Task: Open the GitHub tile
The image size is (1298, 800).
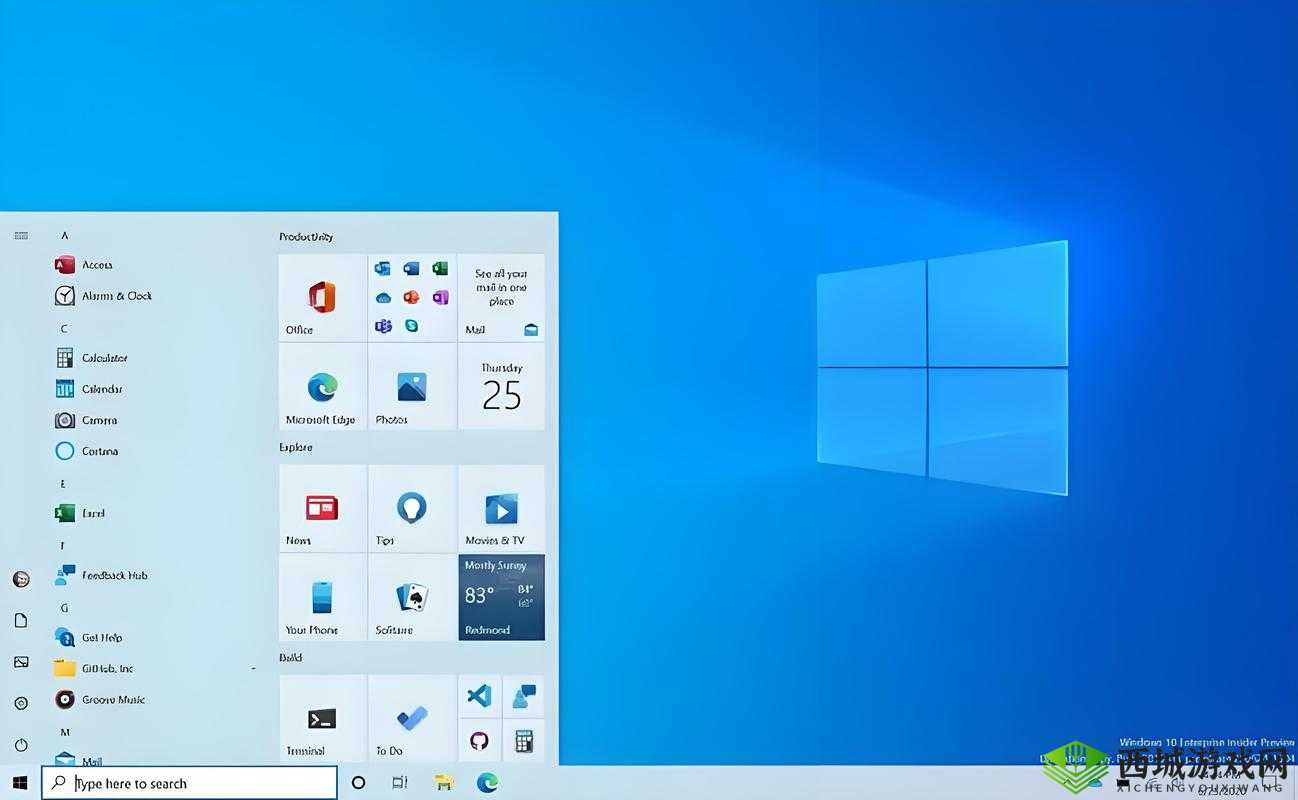Action: point(479,741)
